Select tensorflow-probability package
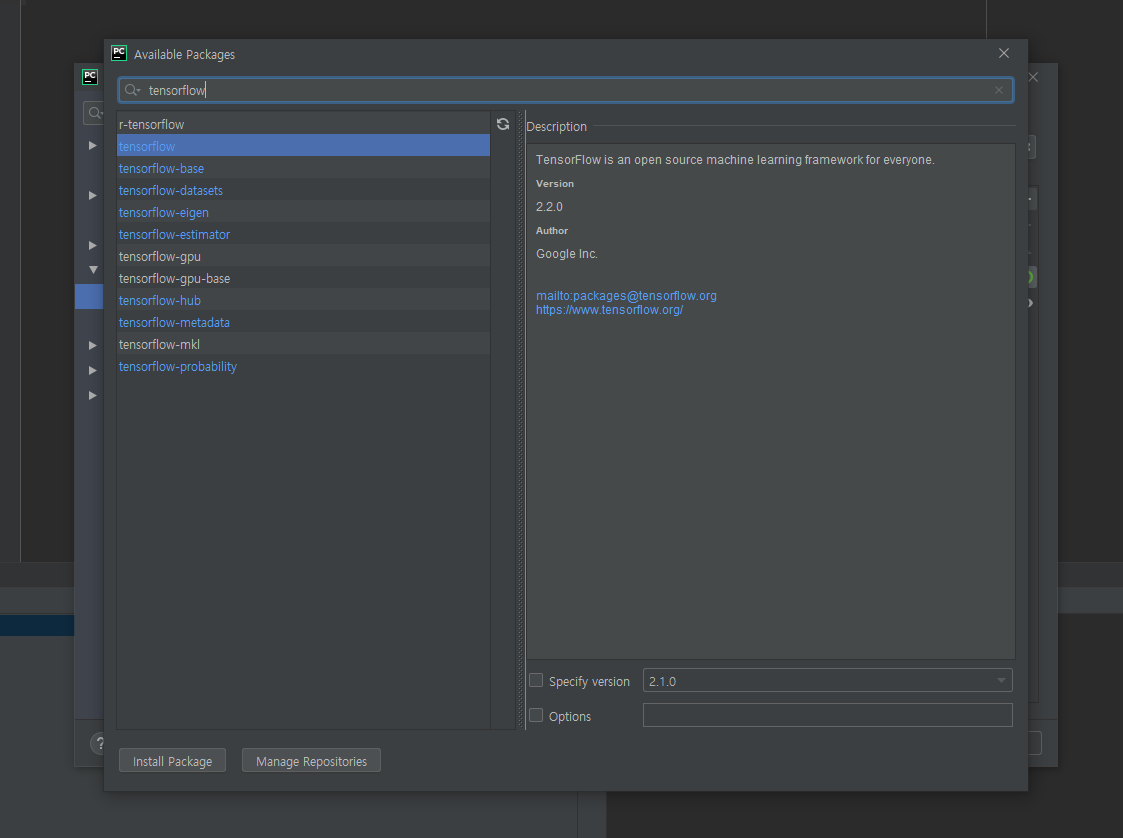 click(x=303, y=367)
